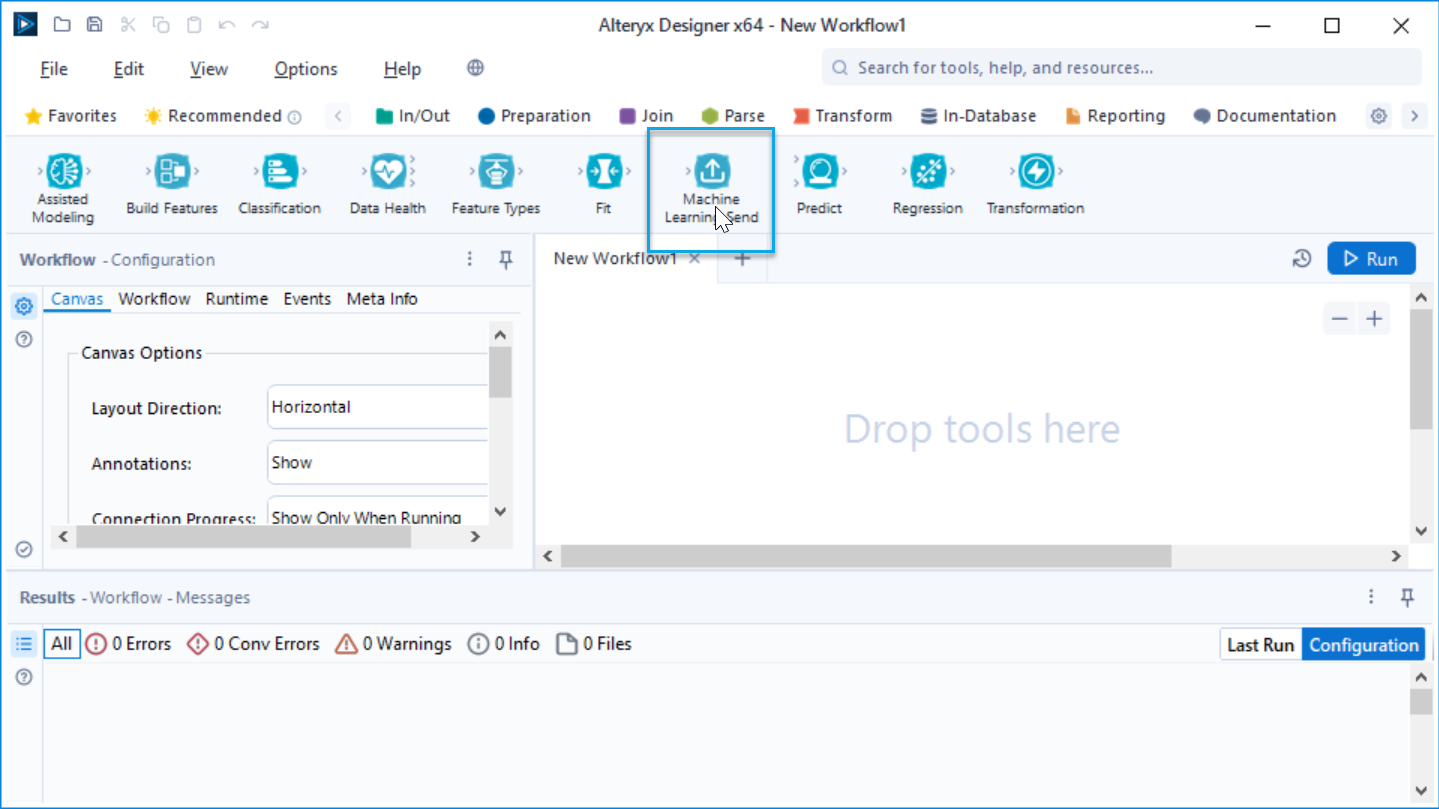Filter Results by 0 Warnings

[x=392, y=644]
